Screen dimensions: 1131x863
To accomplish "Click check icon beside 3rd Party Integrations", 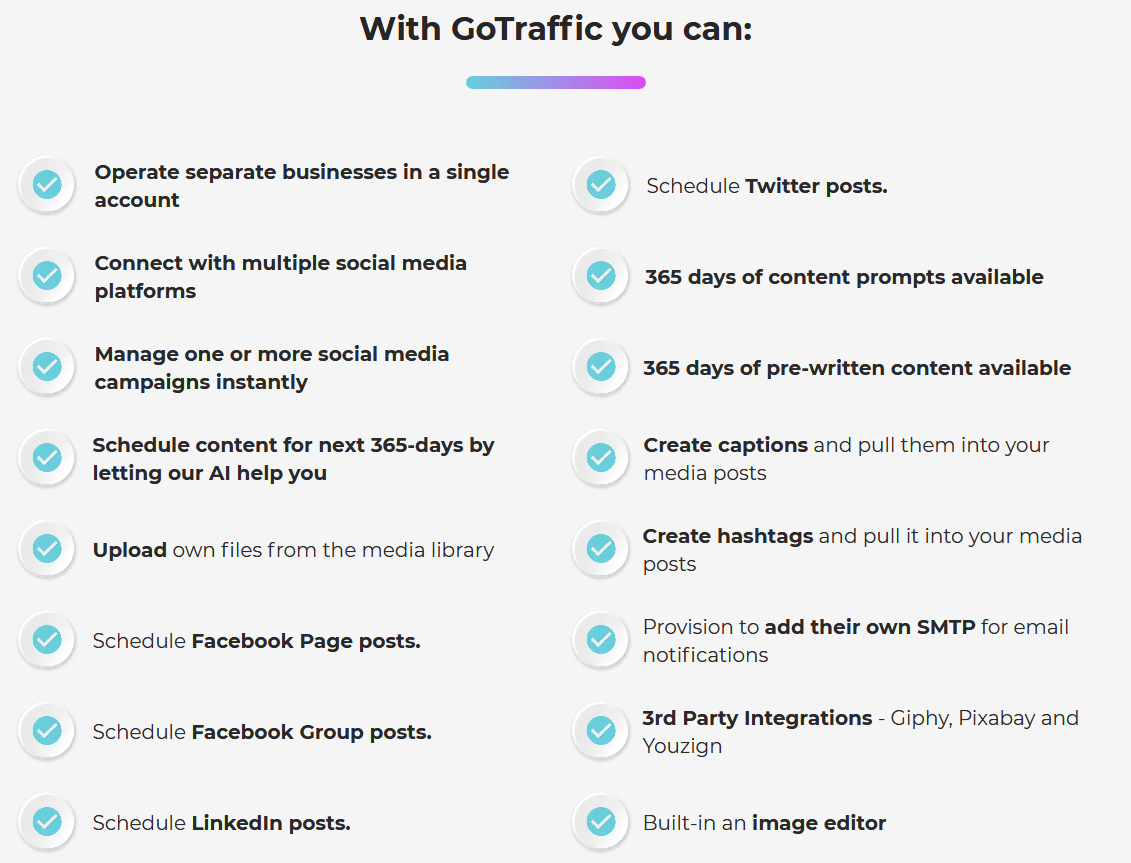I will coord(600,731).
